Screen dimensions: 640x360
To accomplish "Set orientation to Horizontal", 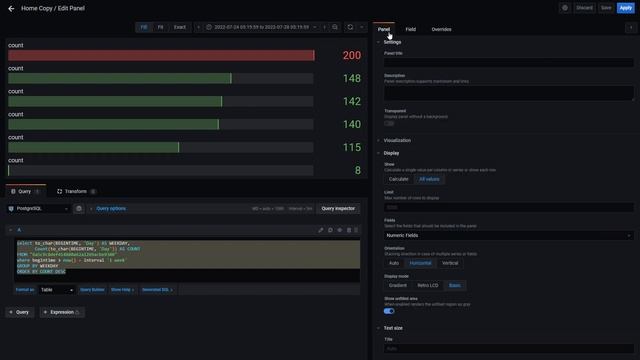I will coord(420,263).
